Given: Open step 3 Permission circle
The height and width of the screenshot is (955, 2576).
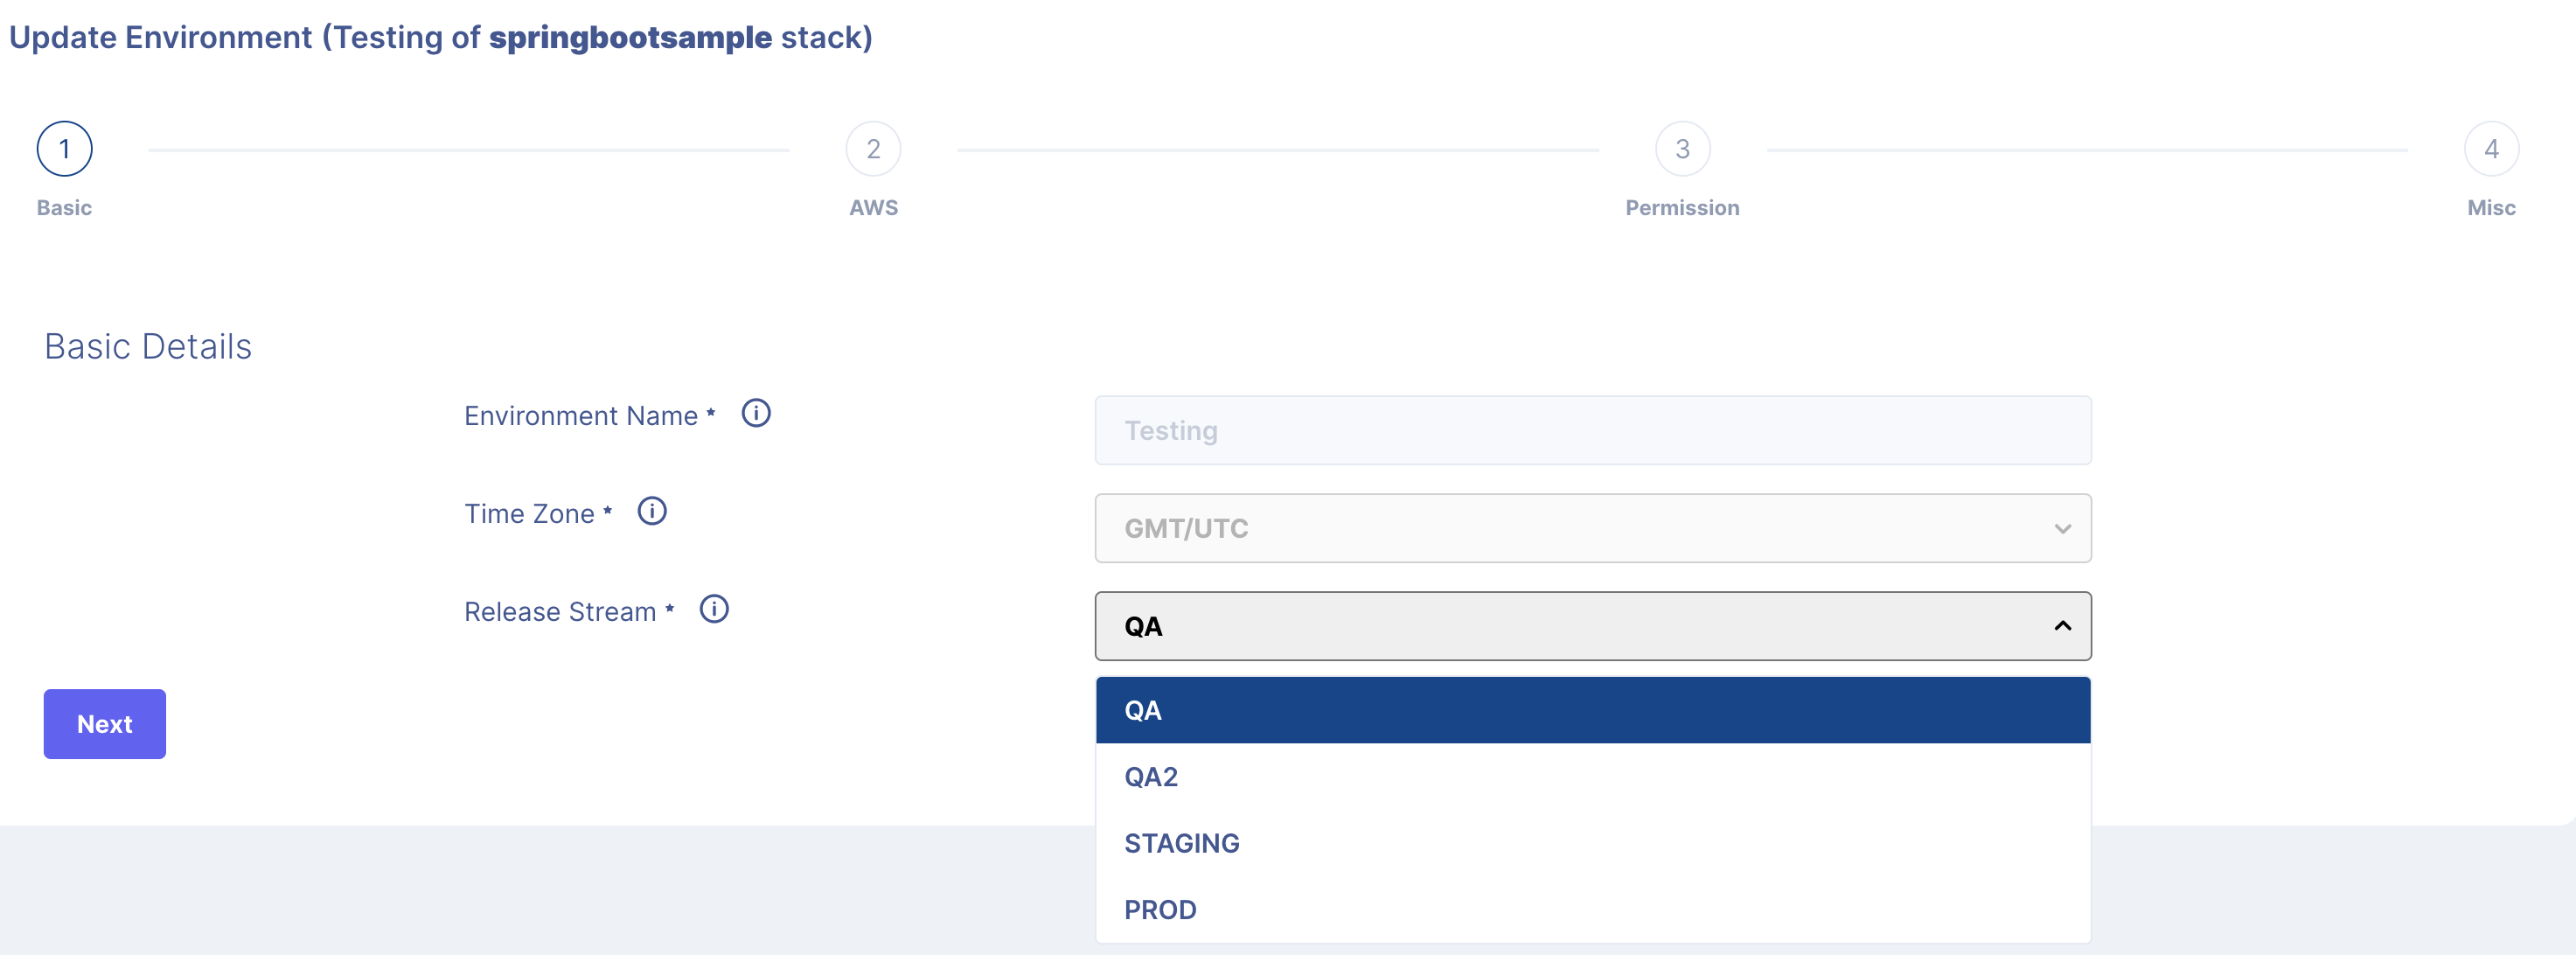Looking at the screenshot, I should (x=1682, y=149).
